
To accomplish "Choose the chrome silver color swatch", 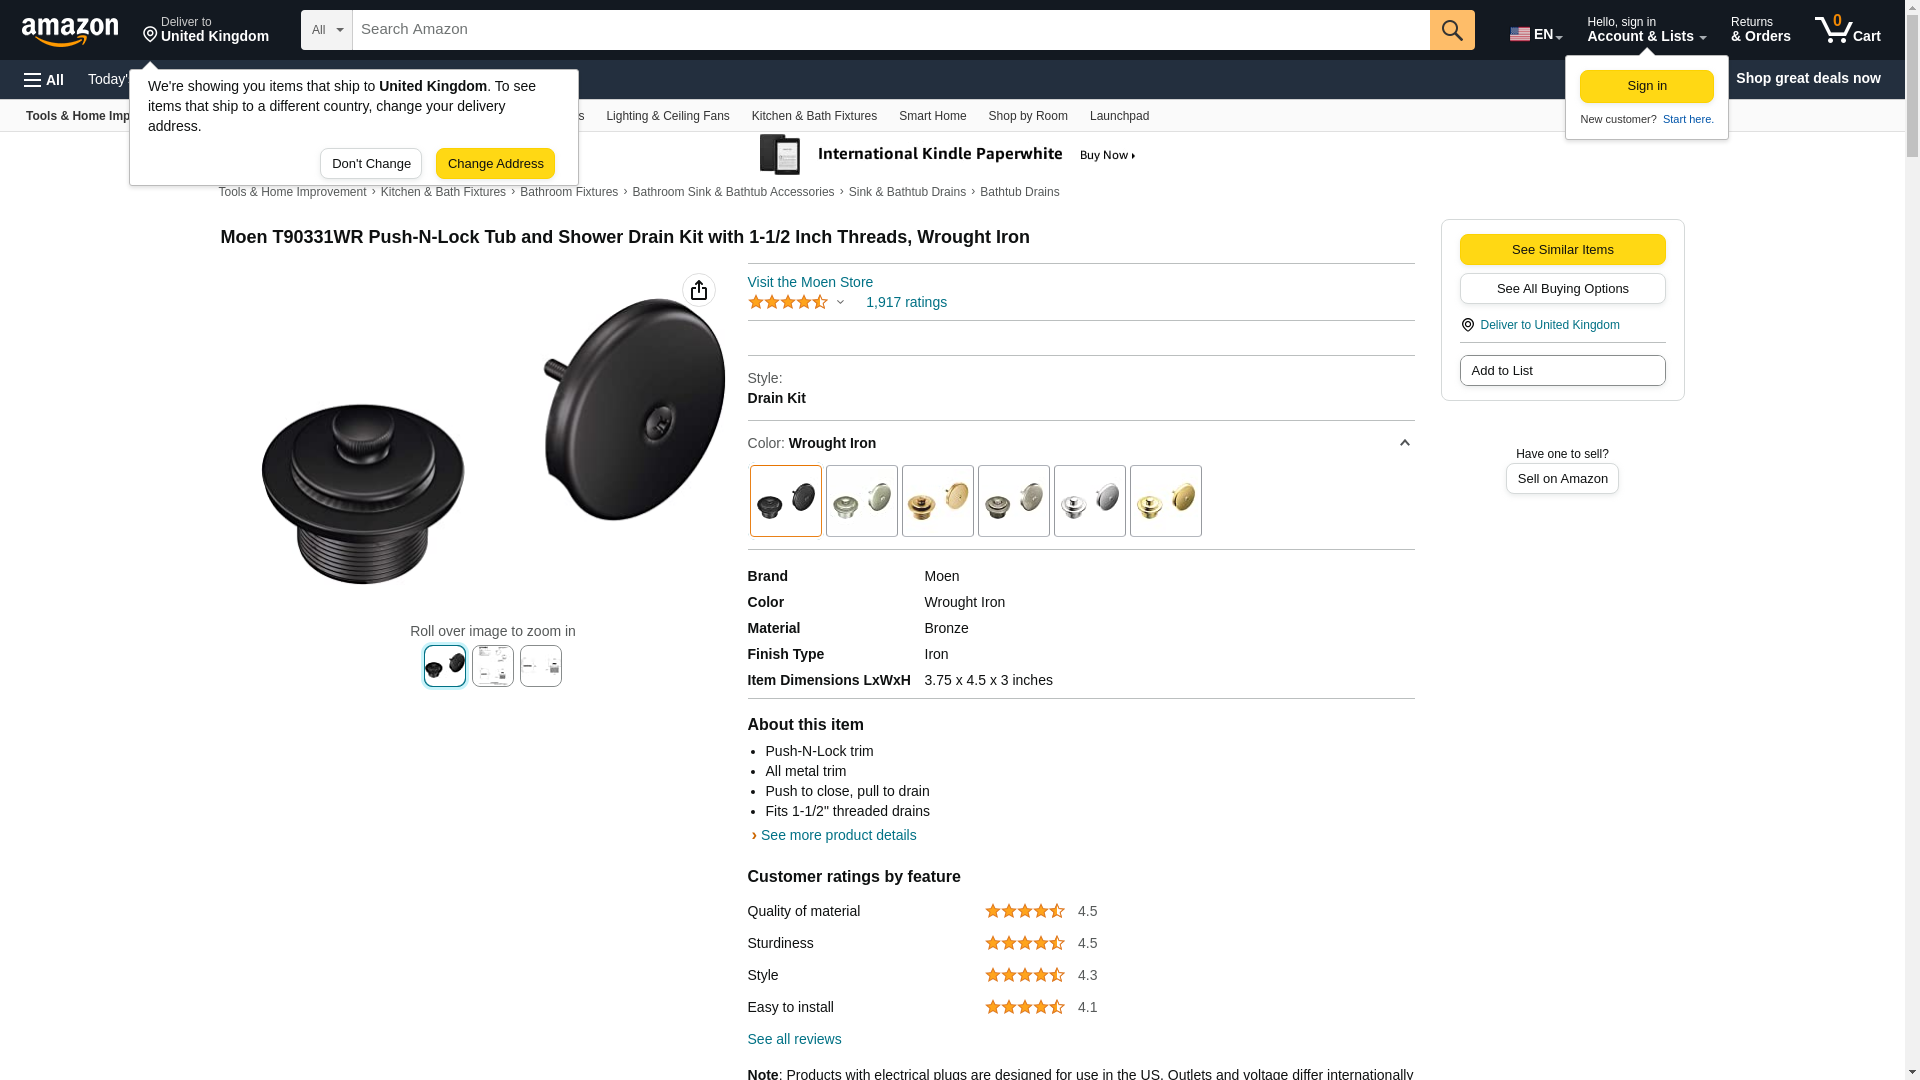I will (x=1089, y=501).
